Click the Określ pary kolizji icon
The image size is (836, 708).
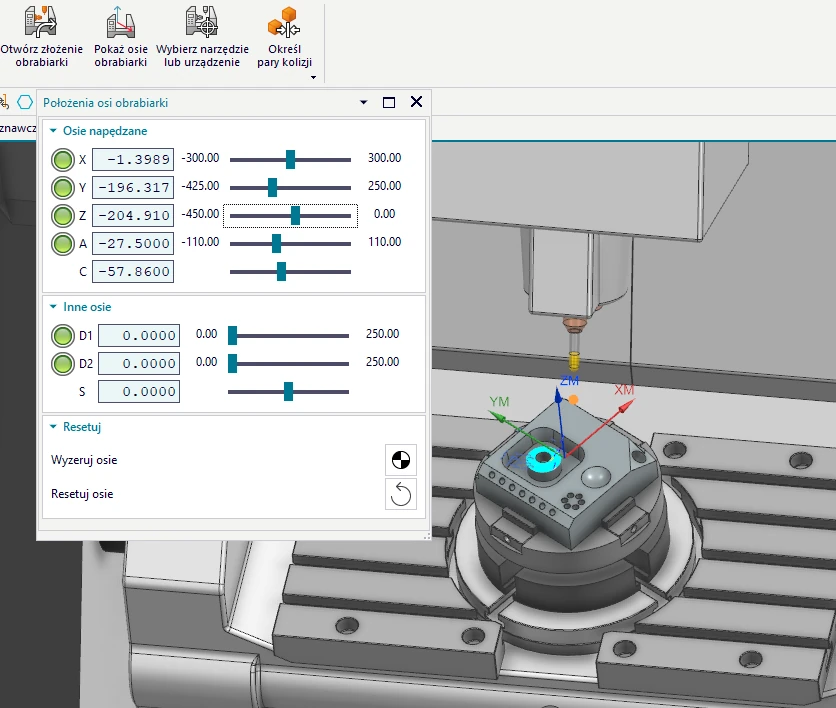(285, 22)
